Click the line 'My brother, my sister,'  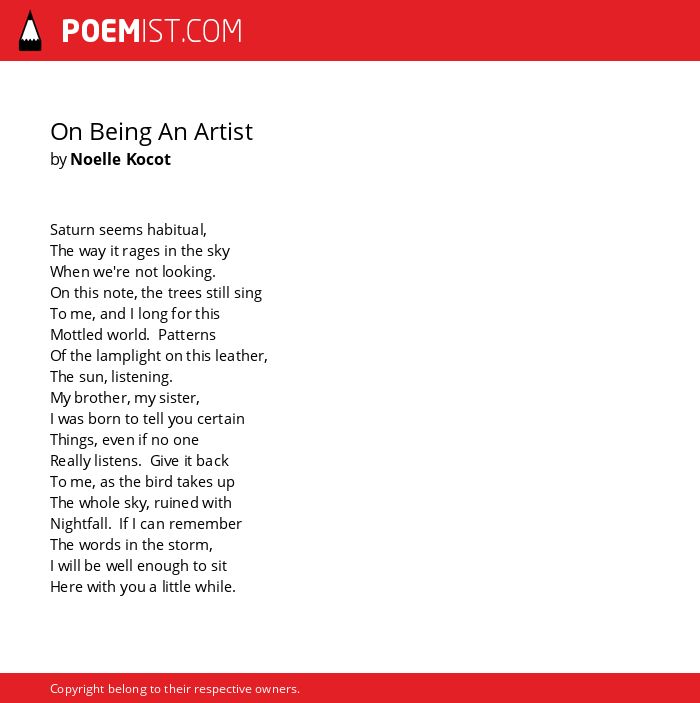click(125, 398)
